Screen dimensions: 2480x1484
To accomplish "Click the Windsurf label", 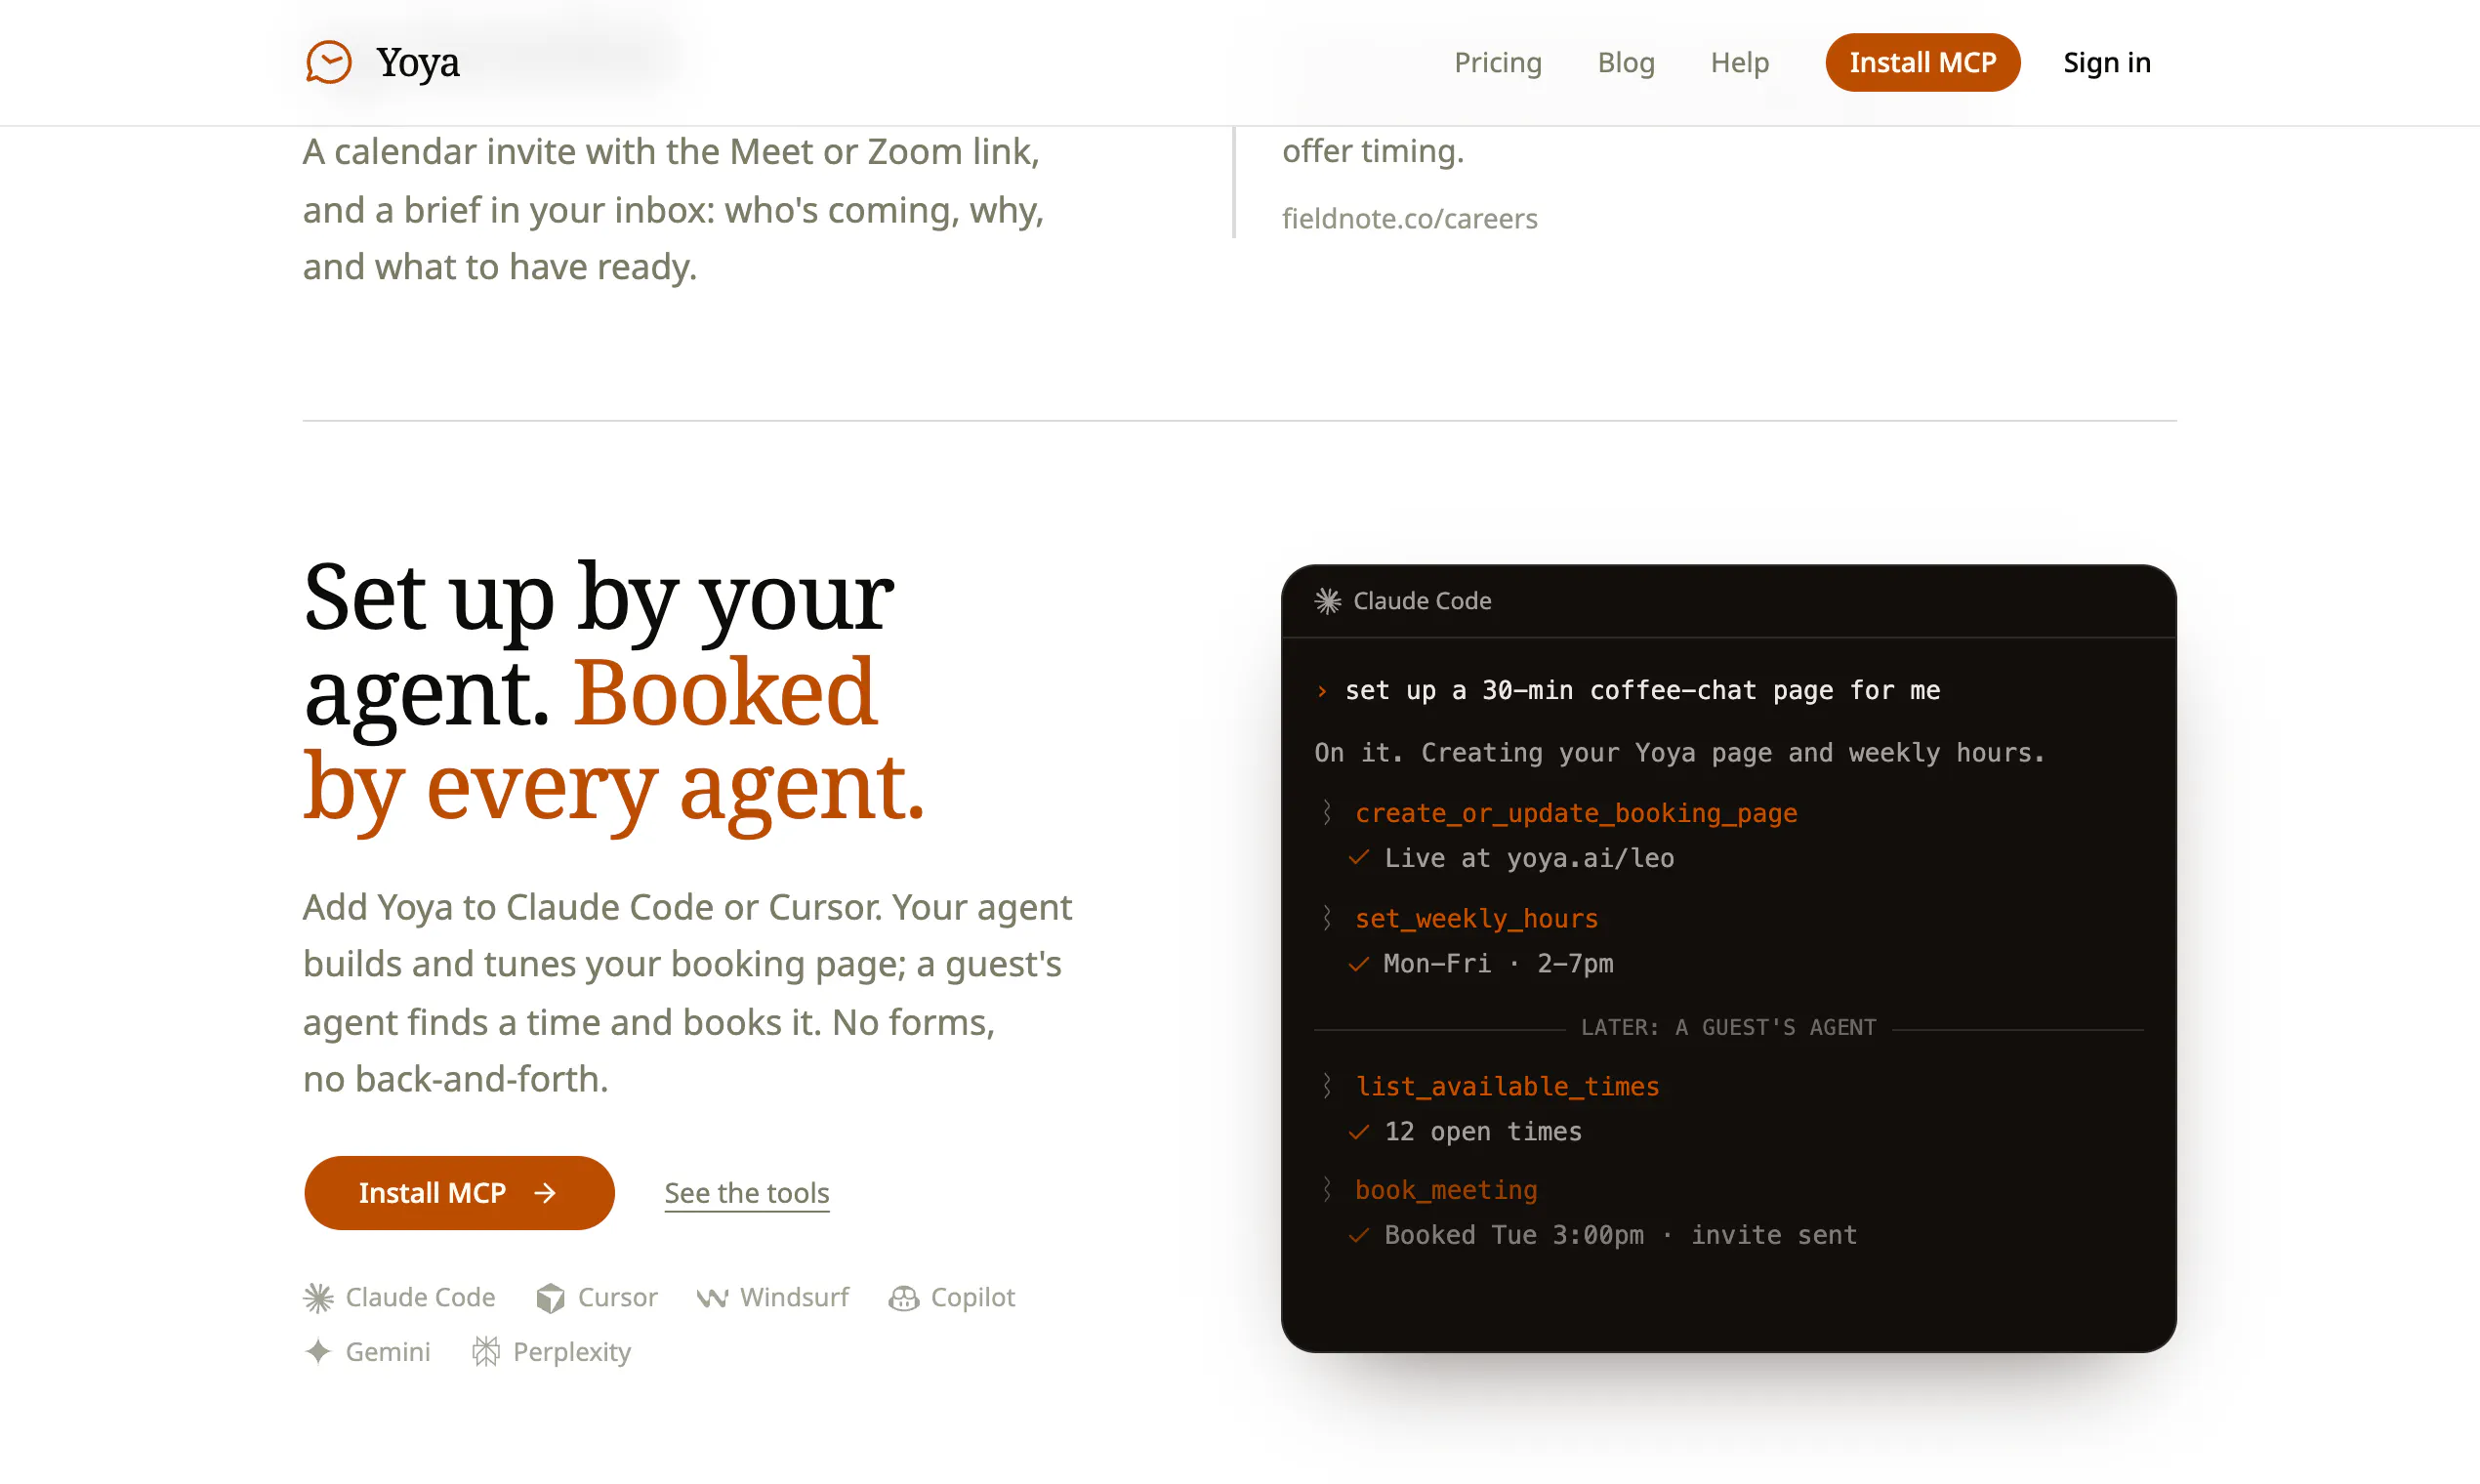I will click(x=794, y=1297).
